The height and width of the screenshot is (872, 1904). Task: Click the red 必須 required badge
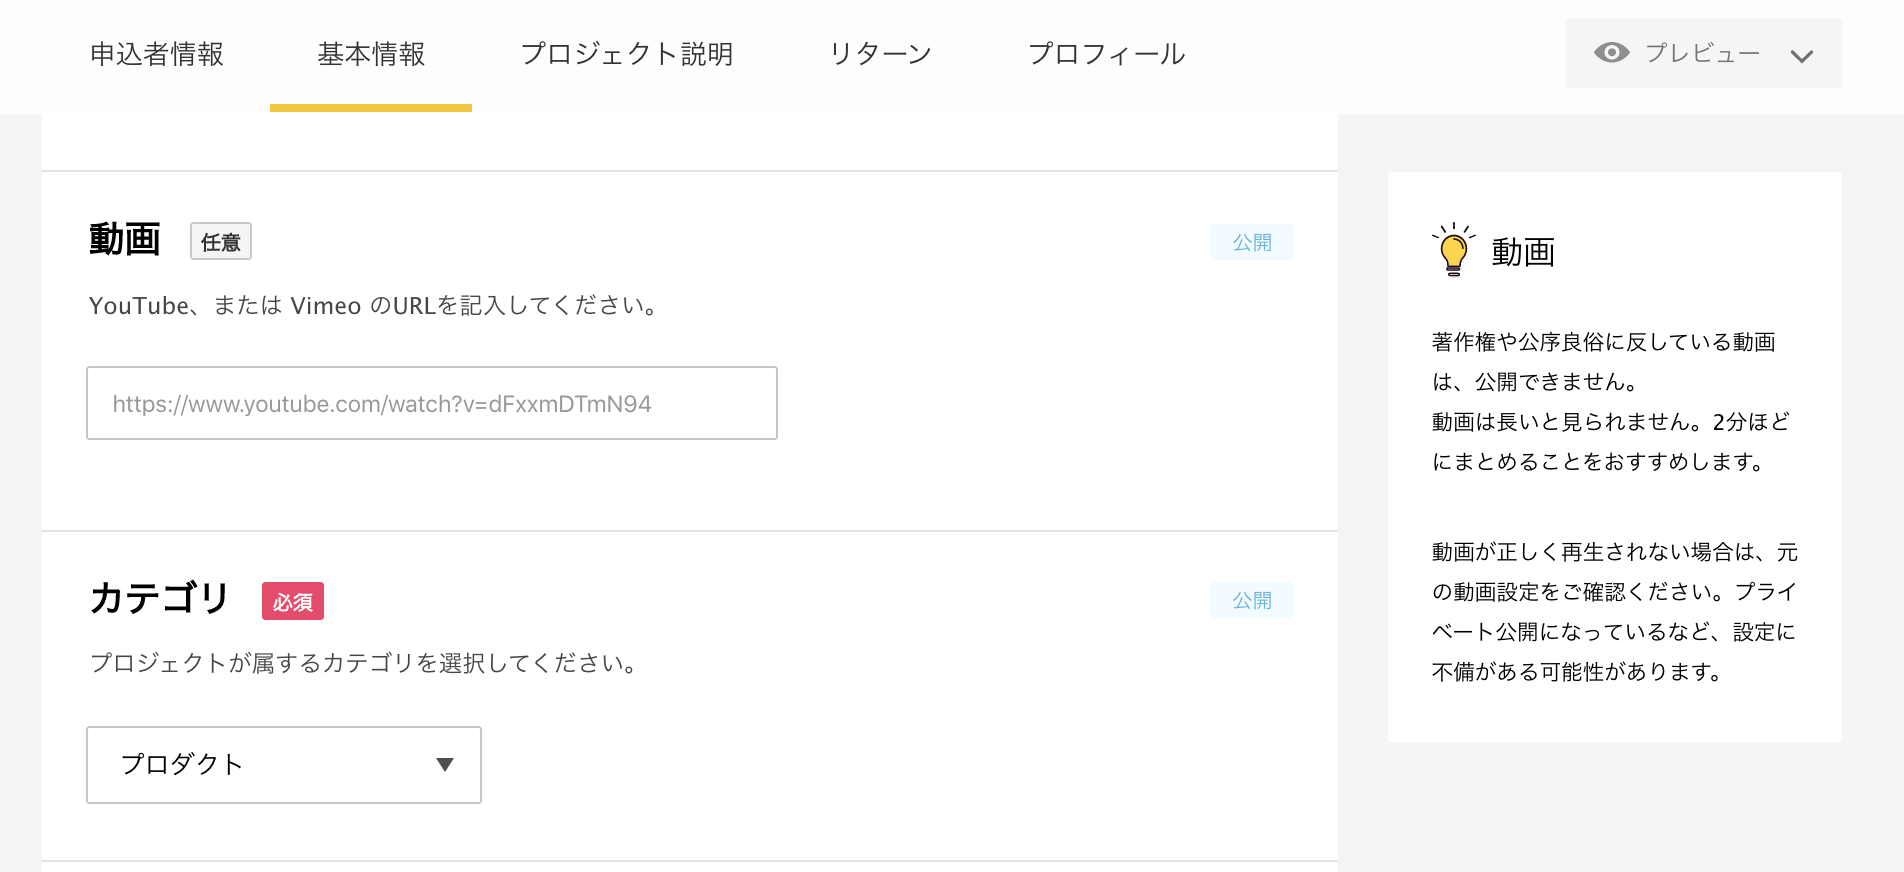tap(293, 602)
